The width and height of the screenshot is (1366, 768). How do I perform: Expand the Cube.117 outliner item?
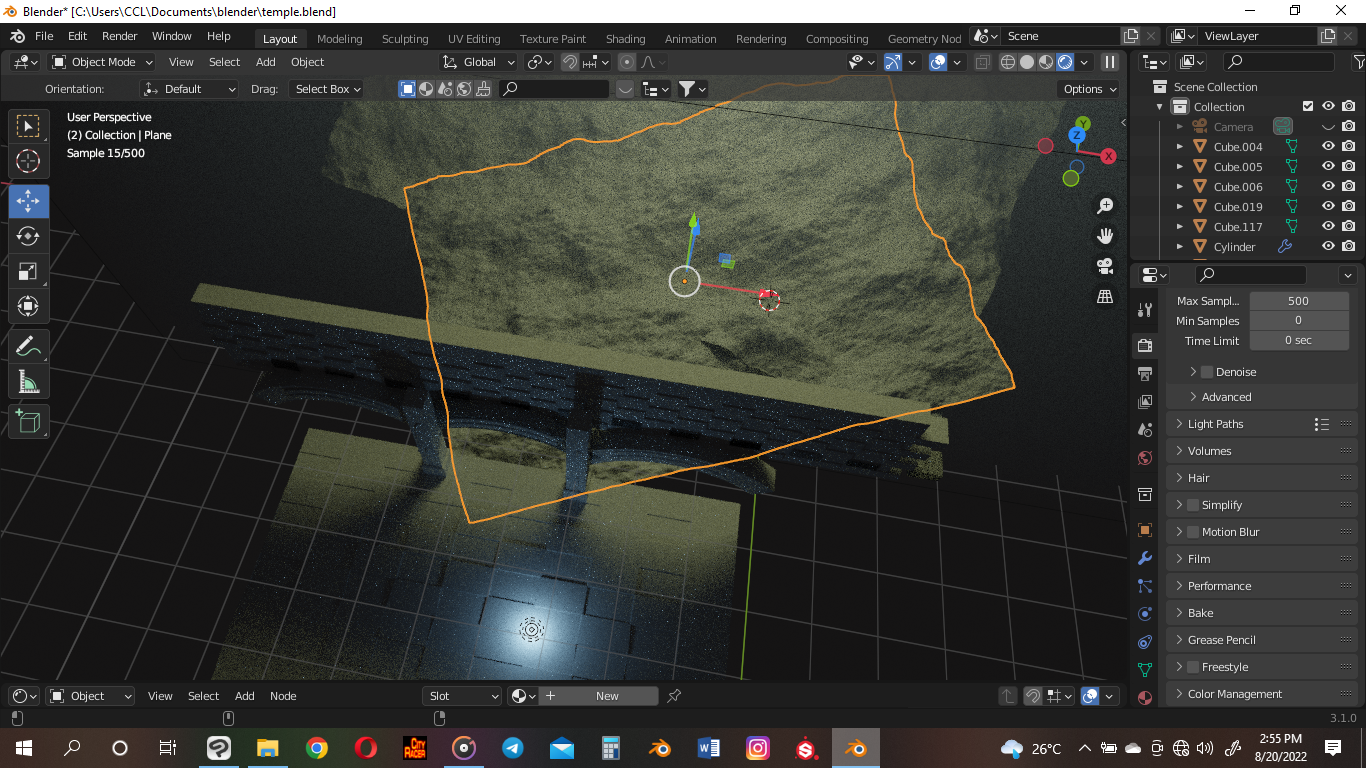point(1181,226)
